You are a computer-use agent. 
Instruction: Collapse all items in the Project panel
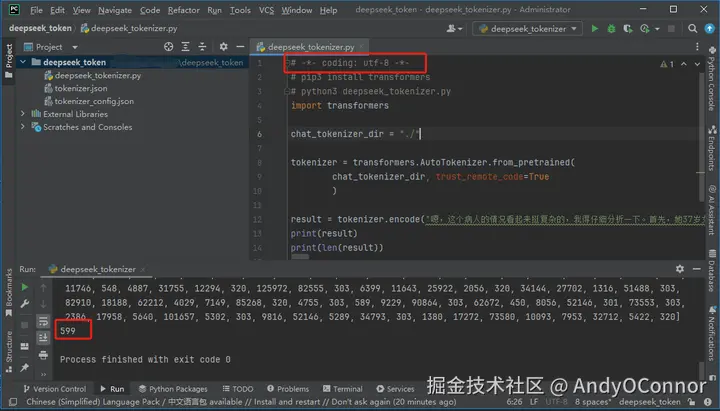[202, 46]
